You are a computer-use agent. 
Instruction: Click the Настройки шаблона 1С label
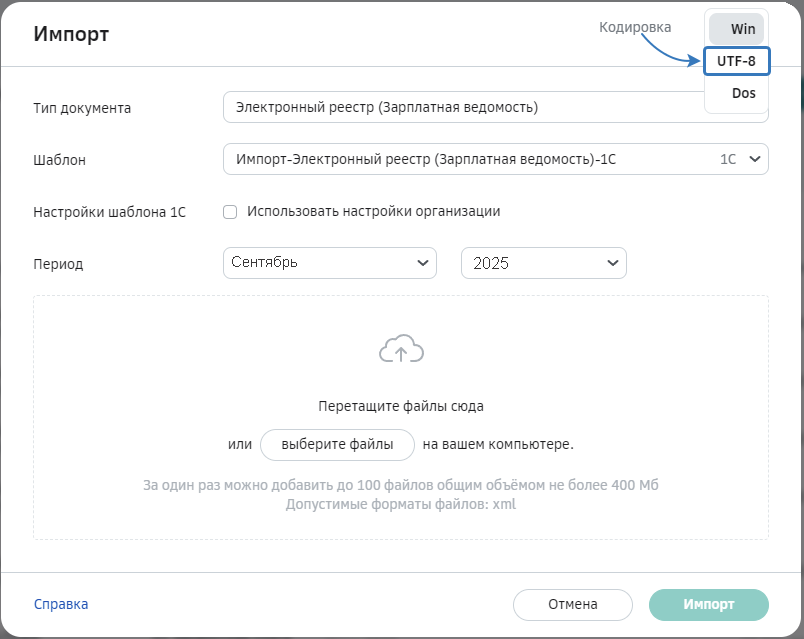click(x=110, y=212)
